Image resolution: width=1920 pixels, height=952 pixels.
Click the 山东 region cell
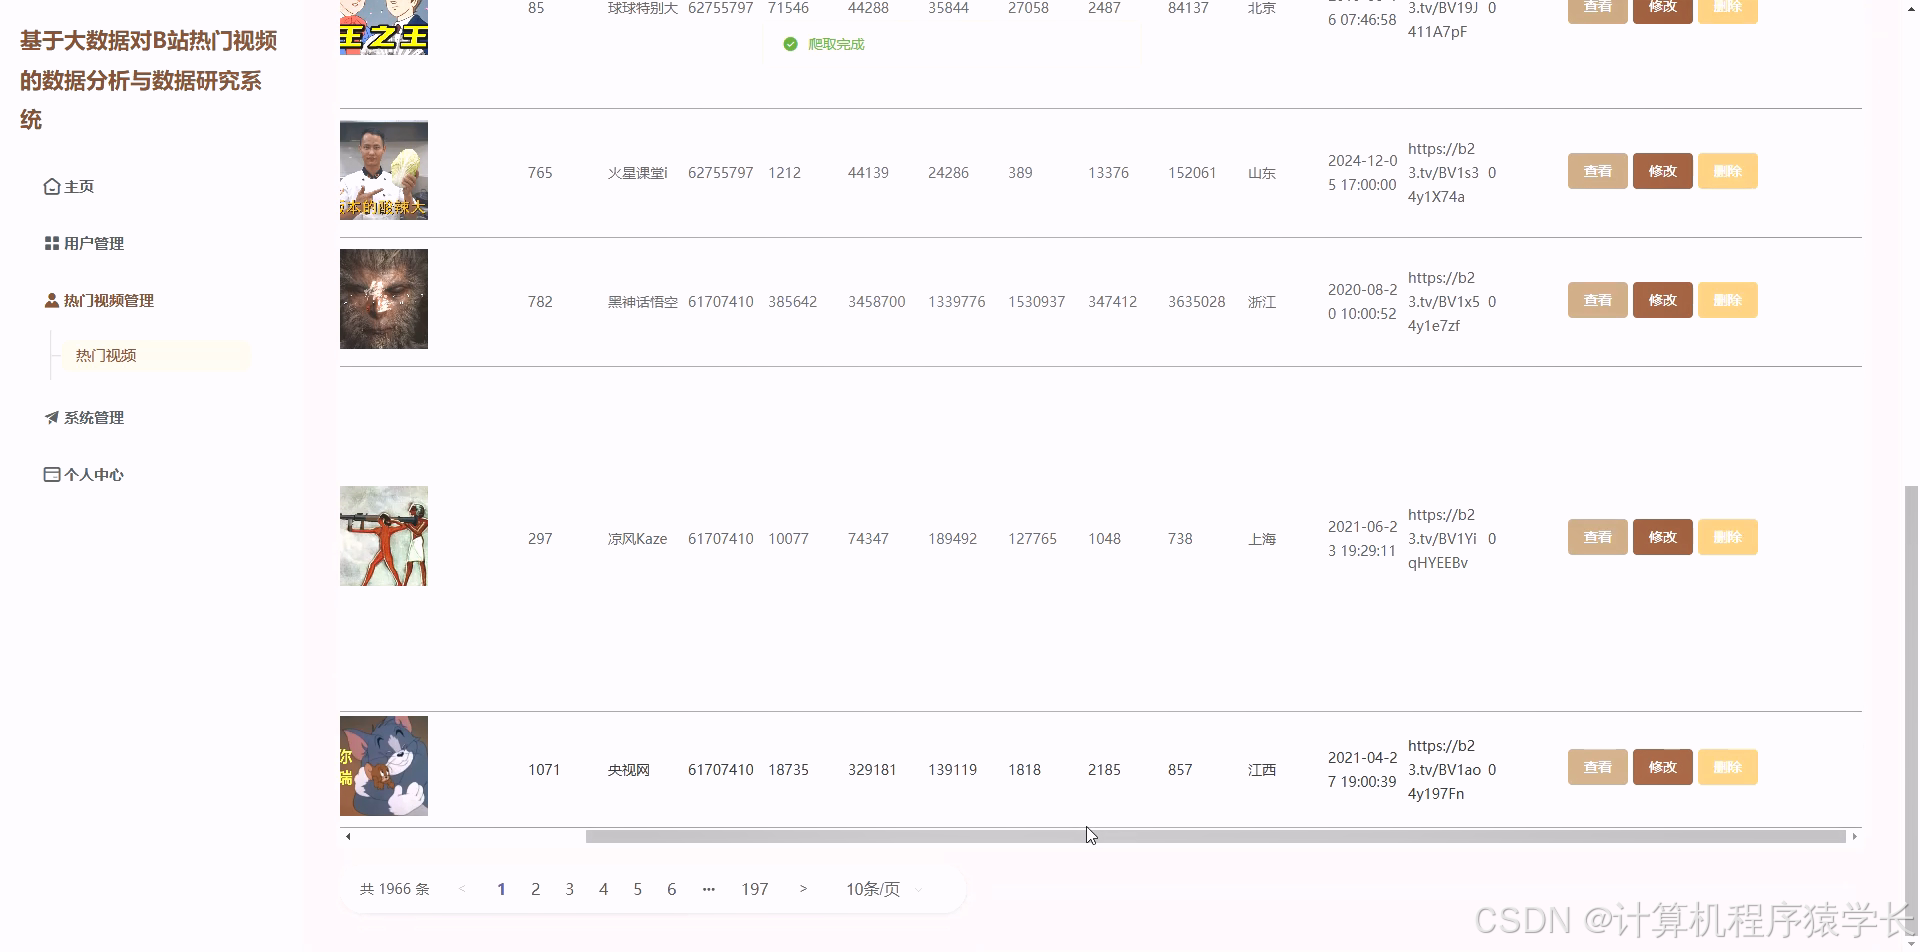click(x=1262, y=173)
